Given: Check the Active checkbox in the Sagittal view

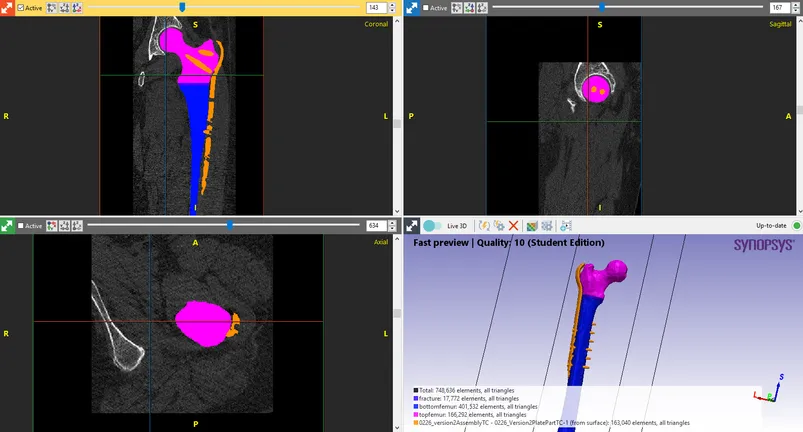Looking at the screenshot, I should (425, 7).
